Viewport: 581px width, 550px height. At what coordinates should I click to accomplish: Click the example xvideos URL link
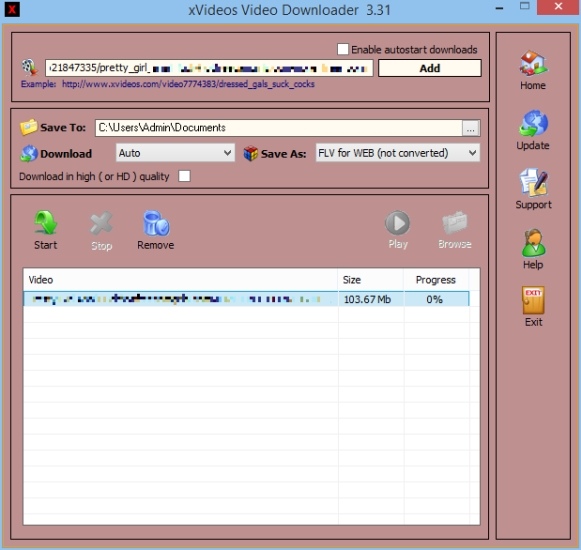click(x=188, y=84)
